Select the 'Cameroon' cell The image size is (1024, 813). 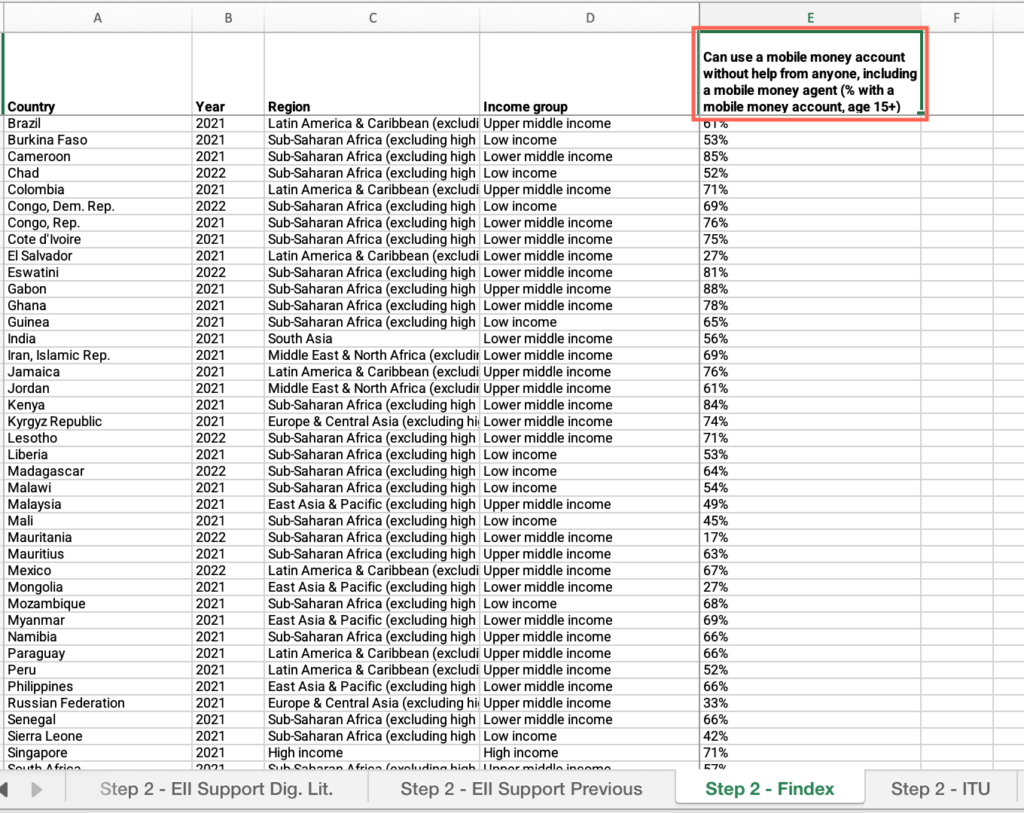97,157
